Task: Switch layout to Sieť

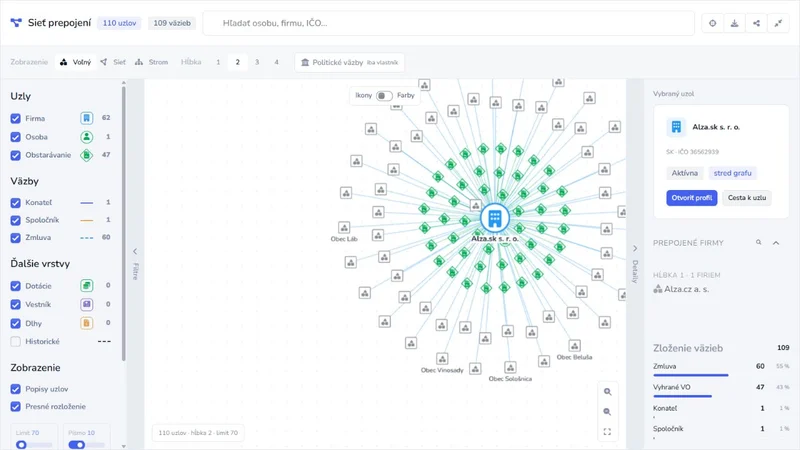Action: [x=113, y=62]
